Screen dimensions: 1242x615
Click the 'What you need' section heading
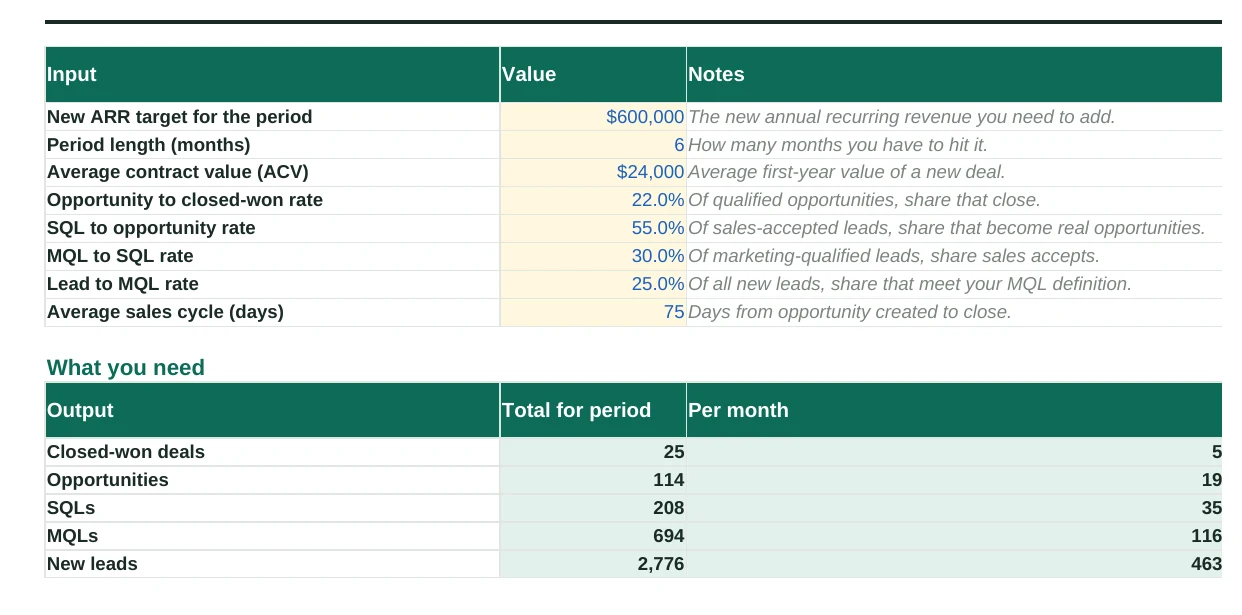tap(126, 368)
